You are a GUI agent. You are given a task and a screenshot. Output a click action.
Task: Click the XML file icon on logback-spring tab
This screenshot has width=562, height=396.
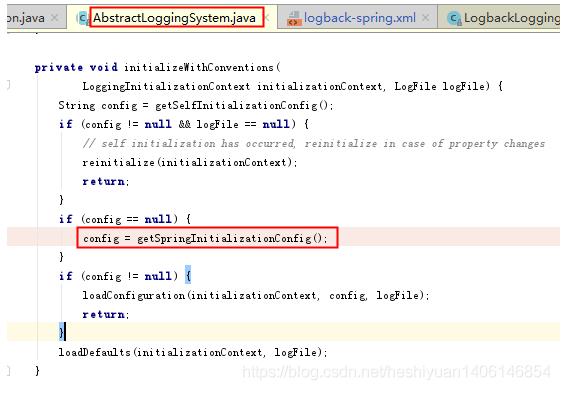294,19
